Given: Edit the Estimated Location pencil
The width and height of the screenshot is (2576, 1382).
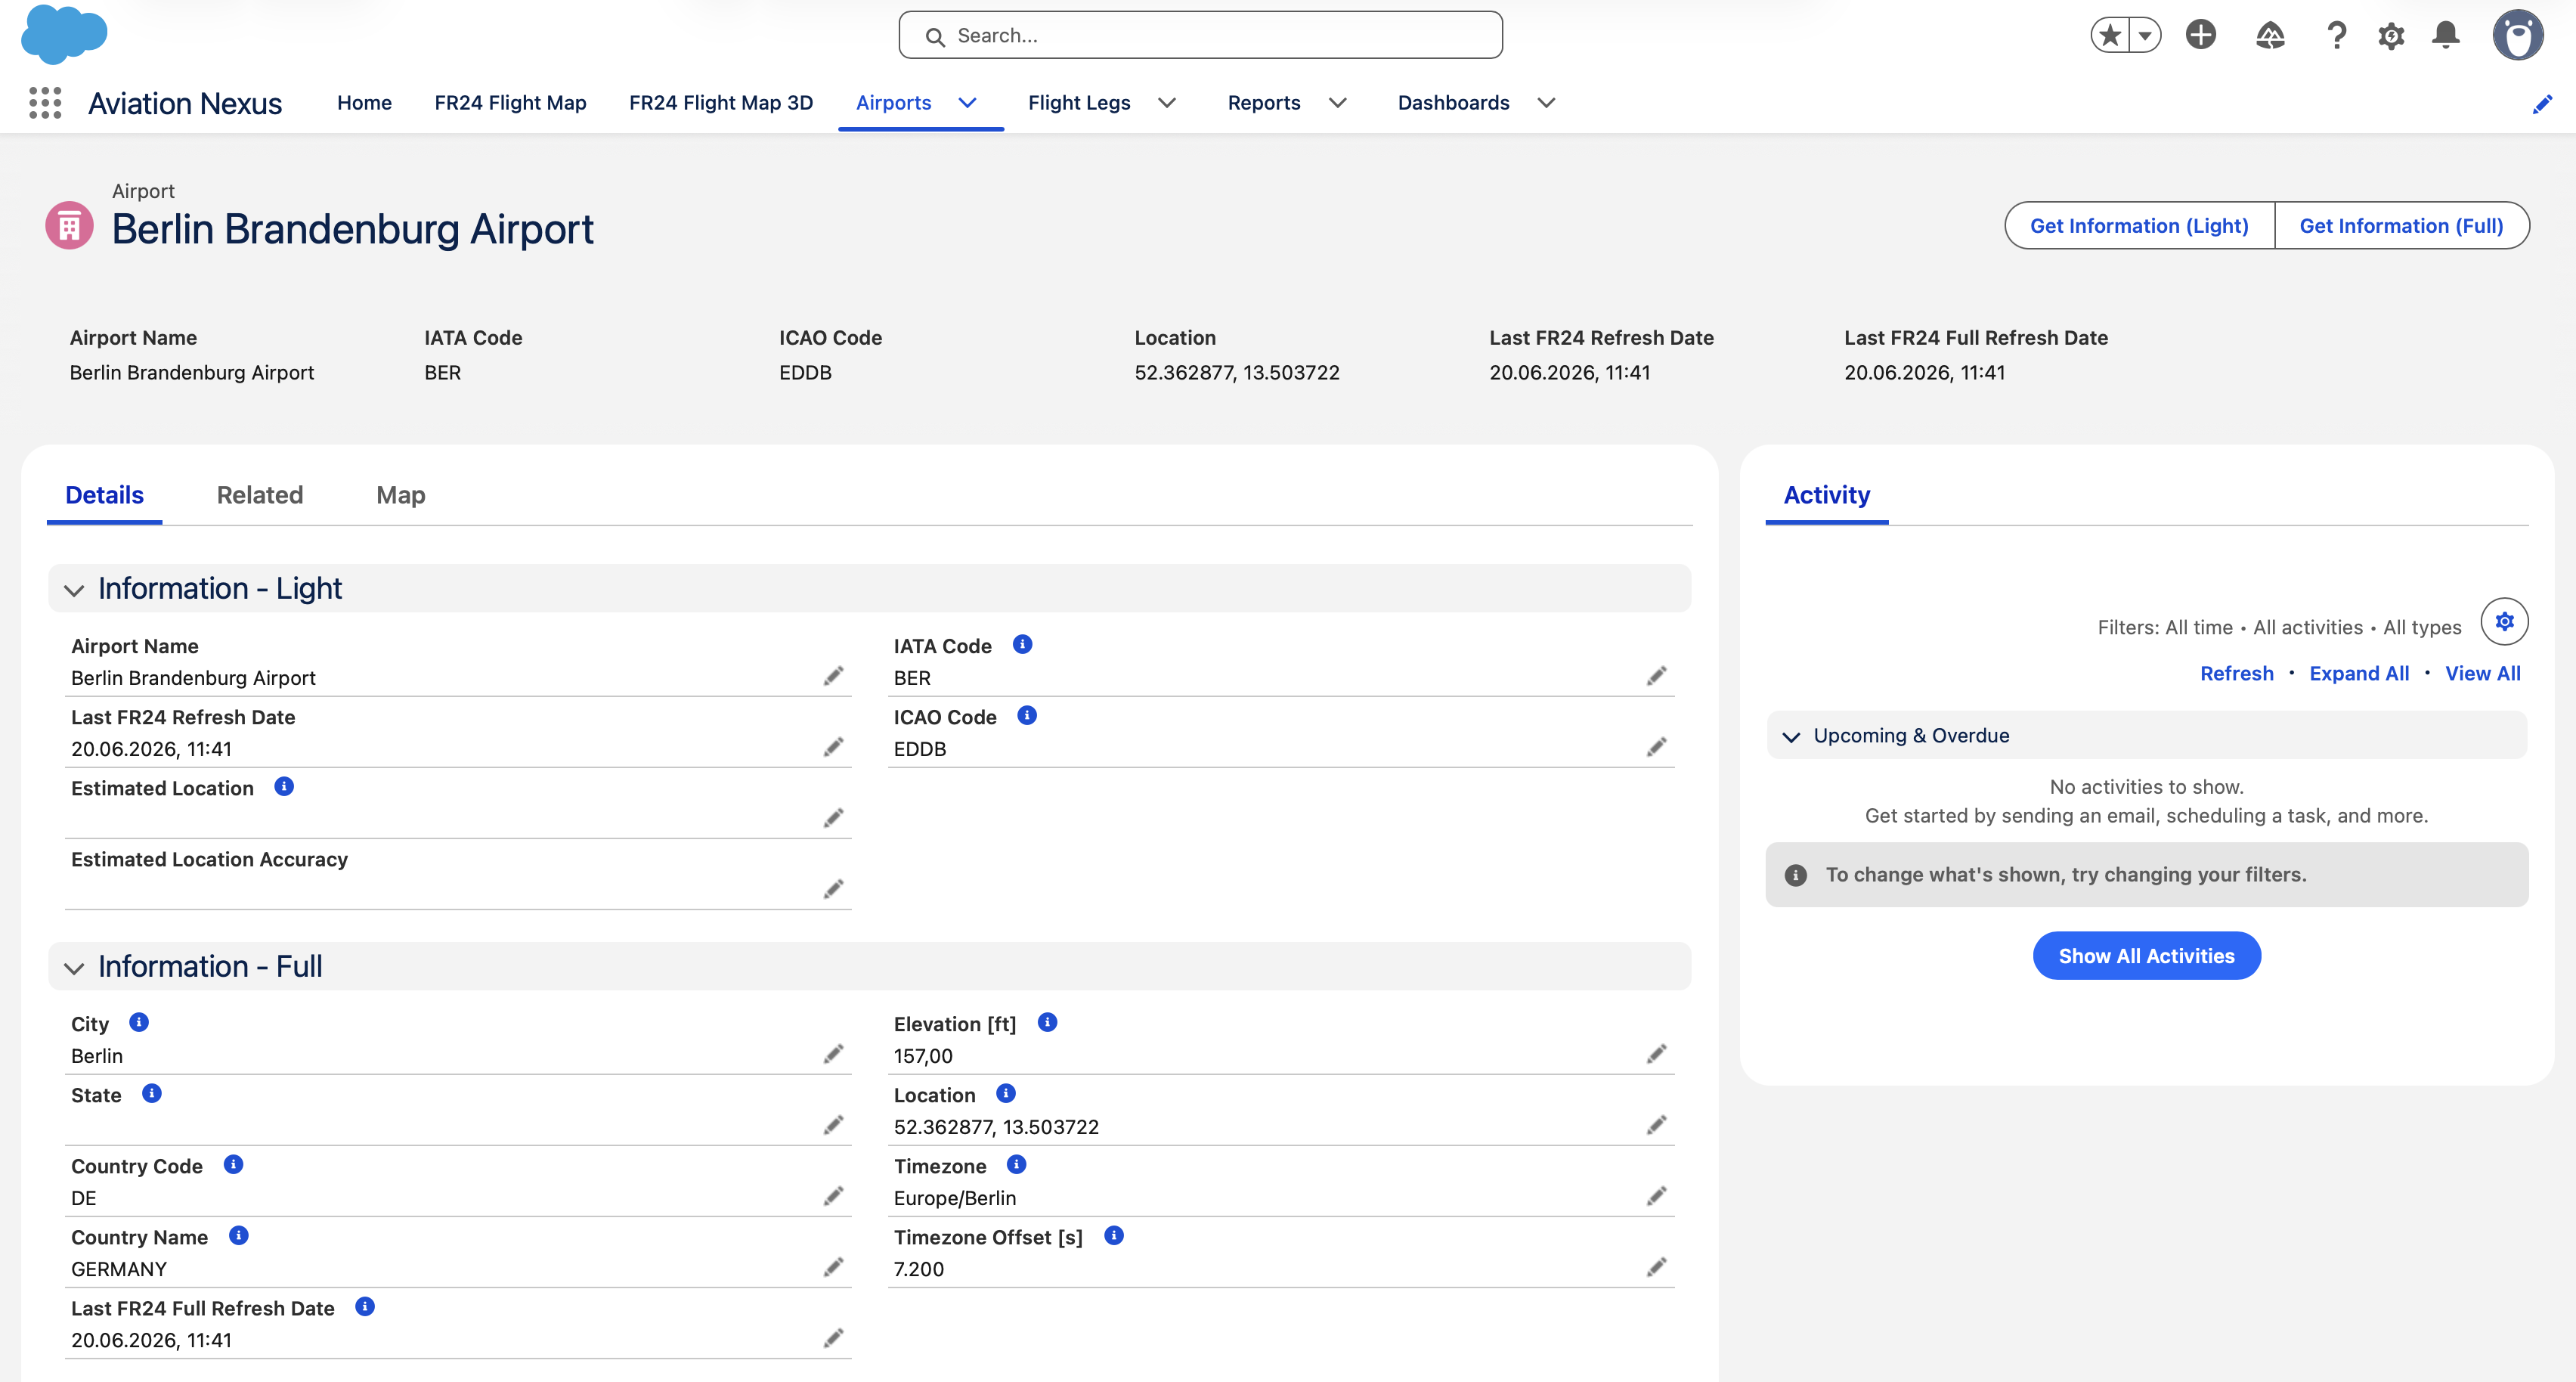Looking at the screenshot, I should 833,819.
